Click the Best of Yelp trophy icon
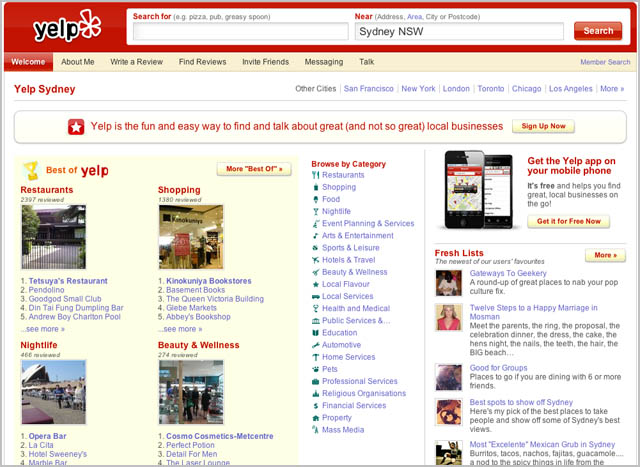640x467 pixels. [x=32, y=170]
